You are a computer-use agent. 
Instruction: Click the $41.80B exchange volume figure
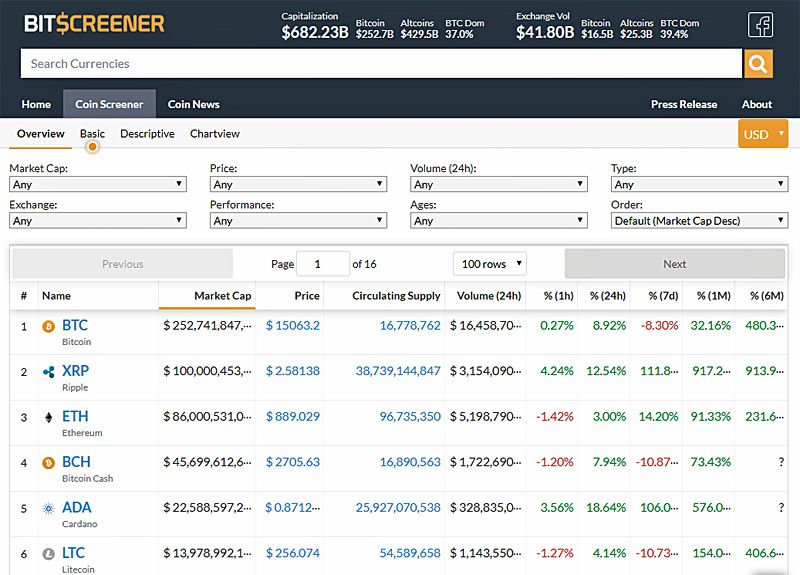(x=545, y=33)
